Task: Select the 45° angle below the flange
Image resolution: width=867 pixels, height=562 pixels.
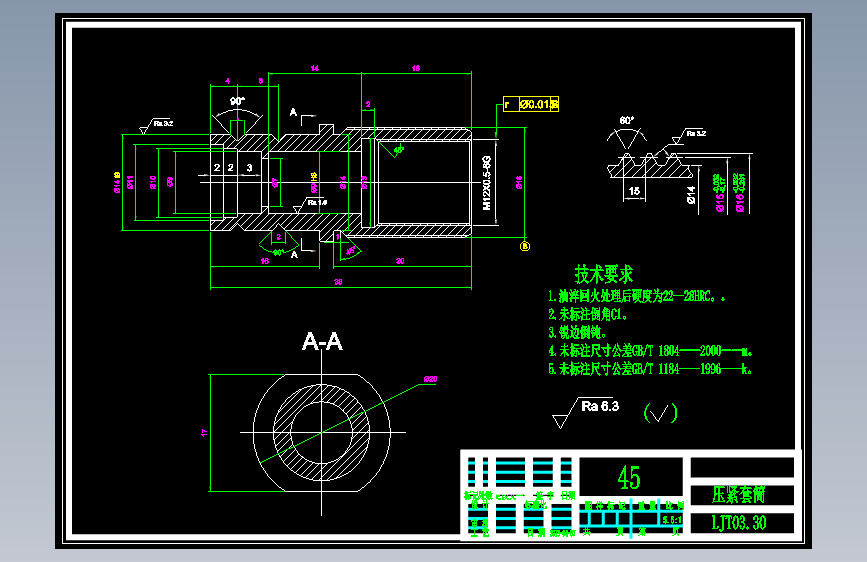Action: [x=351, y=251]
